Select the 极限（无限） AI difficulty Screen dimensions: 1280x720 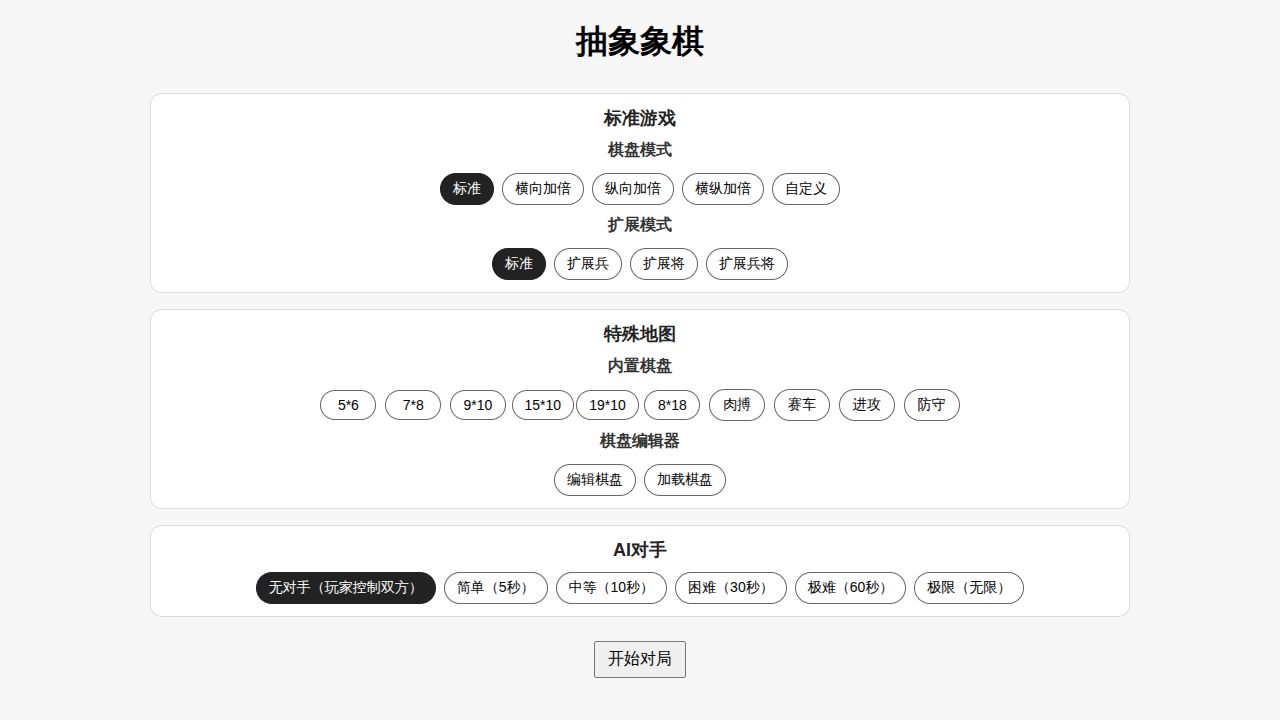[x=969, y=588]
